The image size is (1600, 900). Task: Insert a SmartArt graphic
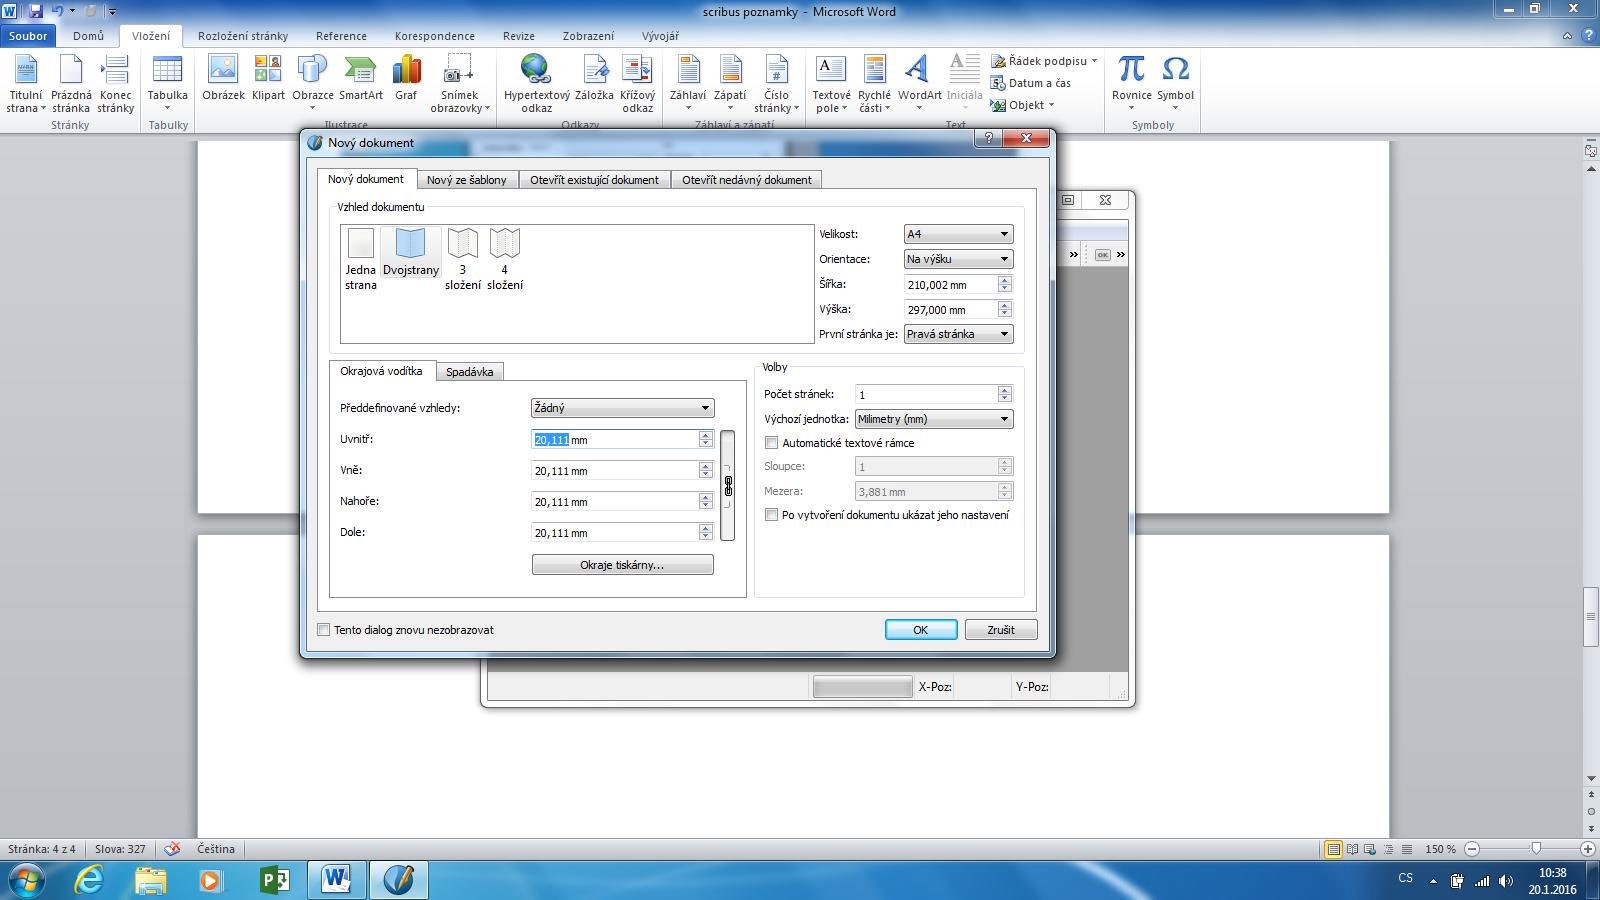(360, 78)
